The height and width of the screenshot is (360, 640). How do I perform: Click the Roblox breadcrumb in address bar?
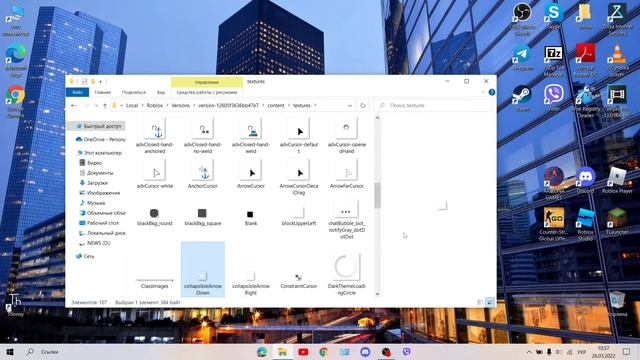pyautogui.click(x=155, y=105)
